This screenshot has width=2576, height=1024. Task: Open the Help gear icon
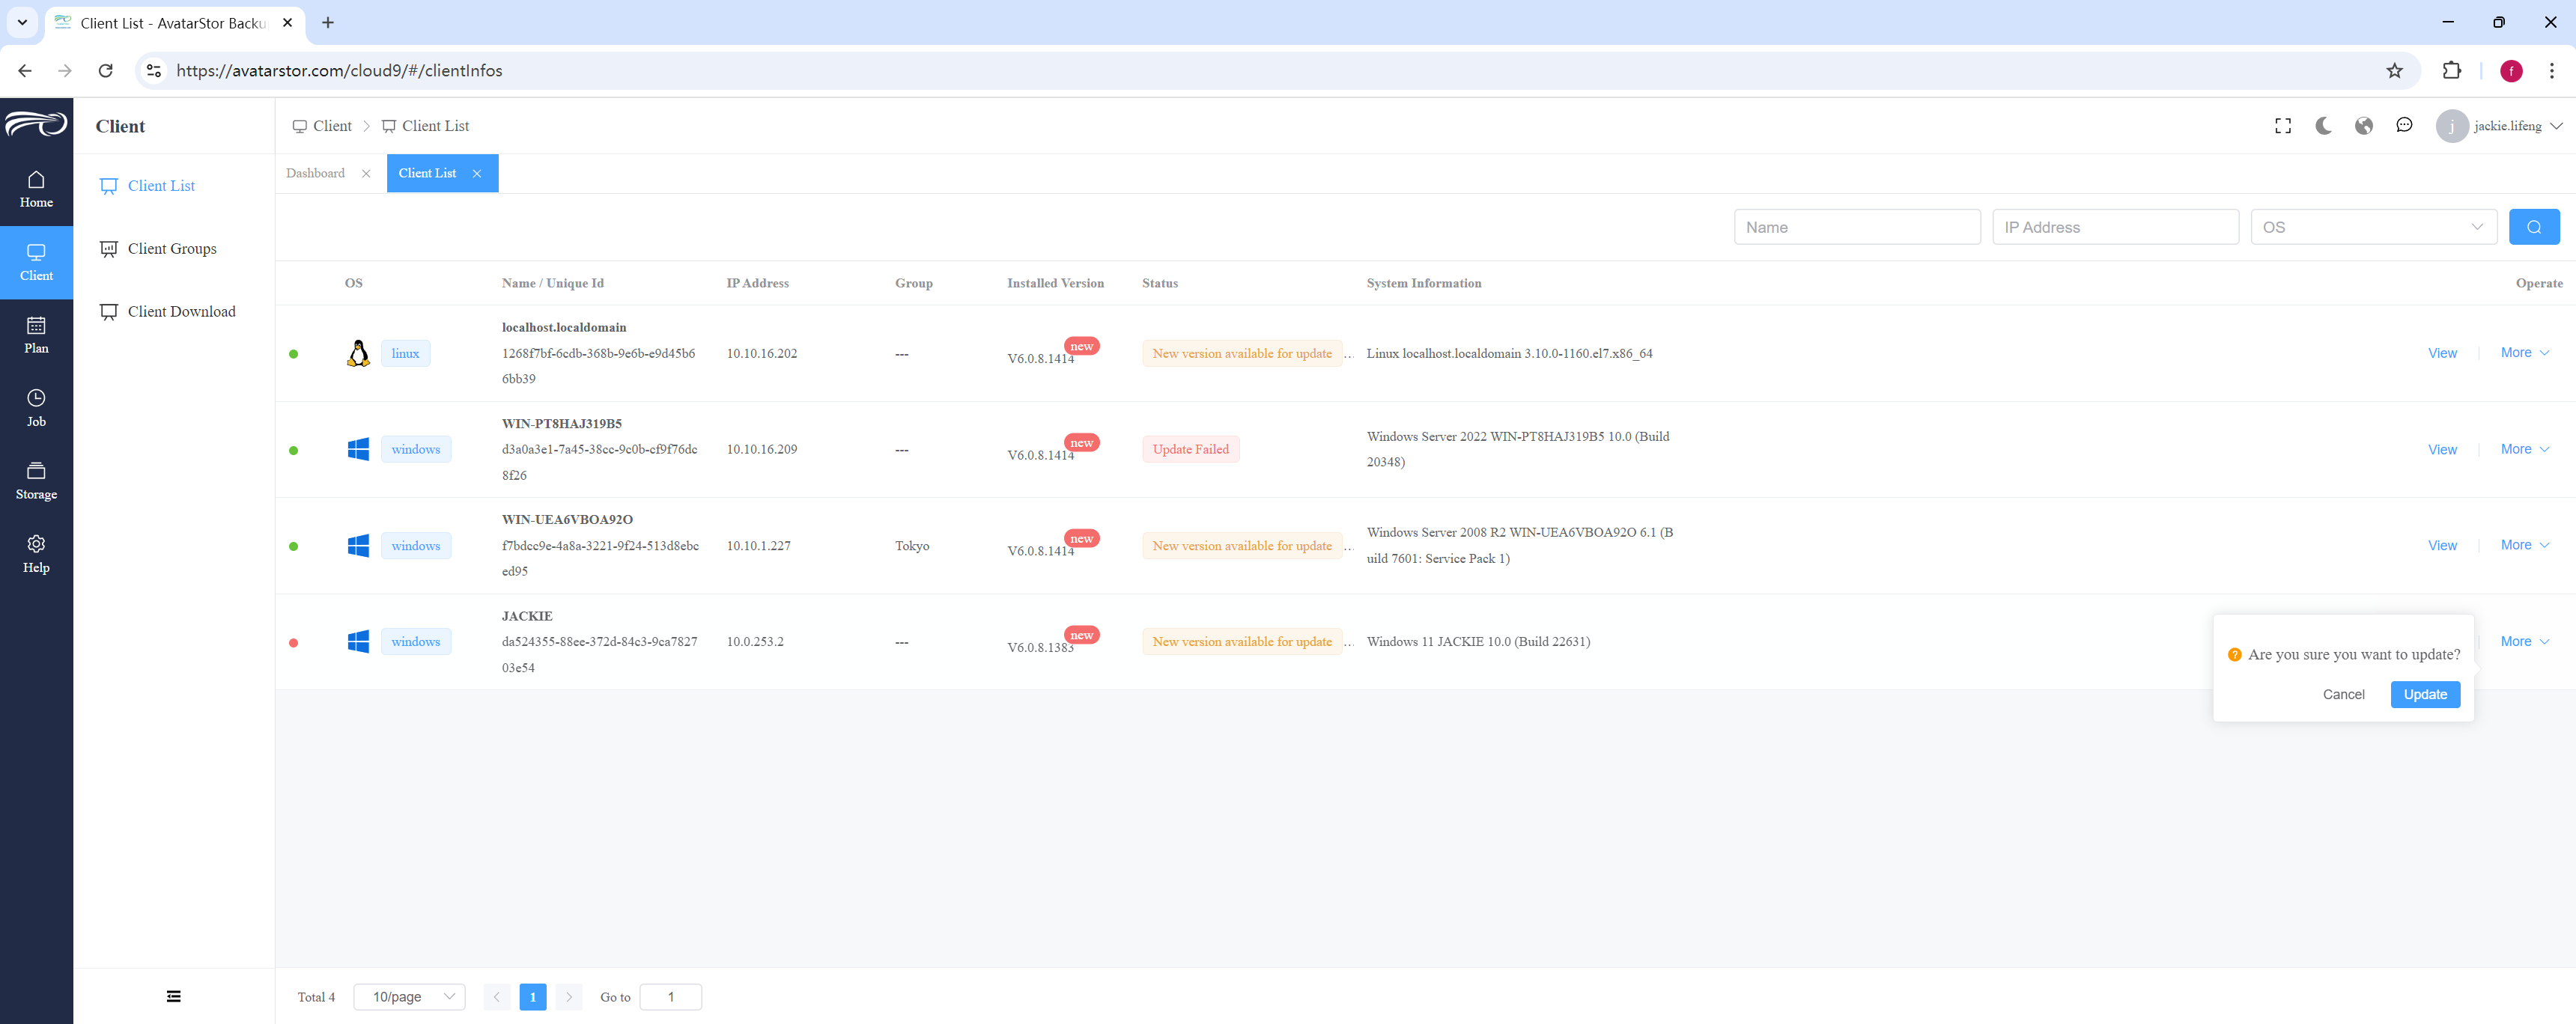point(36,544)
